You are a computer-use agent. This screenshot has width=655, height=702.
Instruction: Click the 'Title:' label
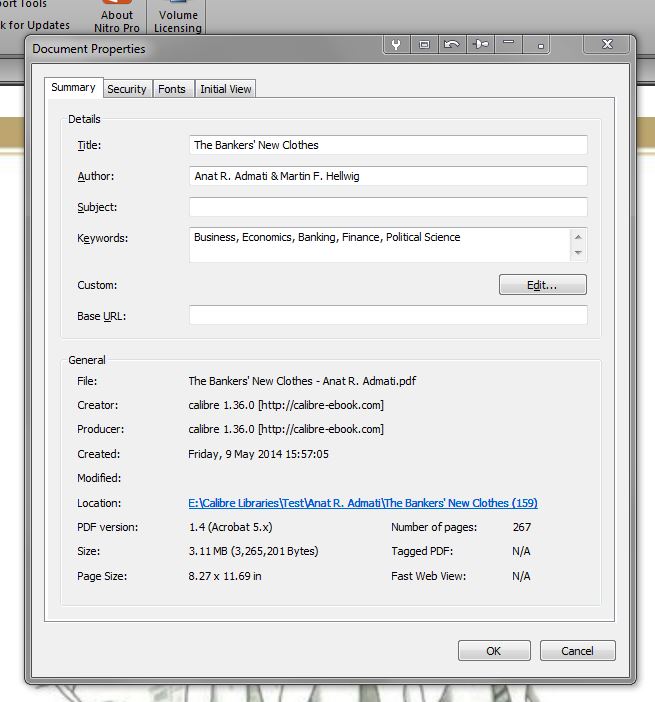click(x=89, y=145)
